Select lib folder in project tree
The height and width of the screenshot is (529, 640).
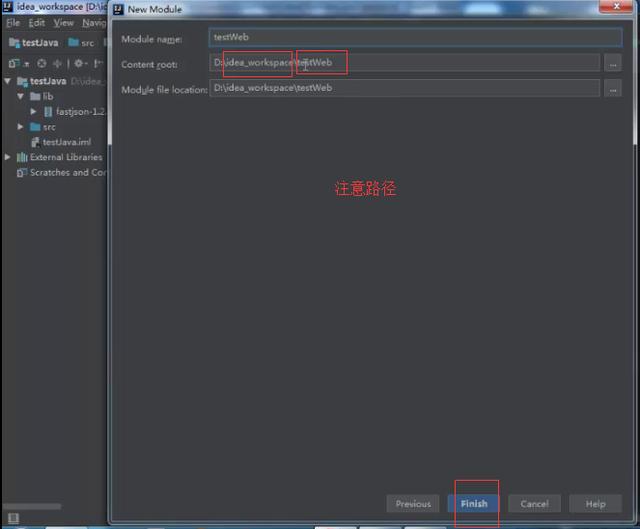[x=42, y=96]
